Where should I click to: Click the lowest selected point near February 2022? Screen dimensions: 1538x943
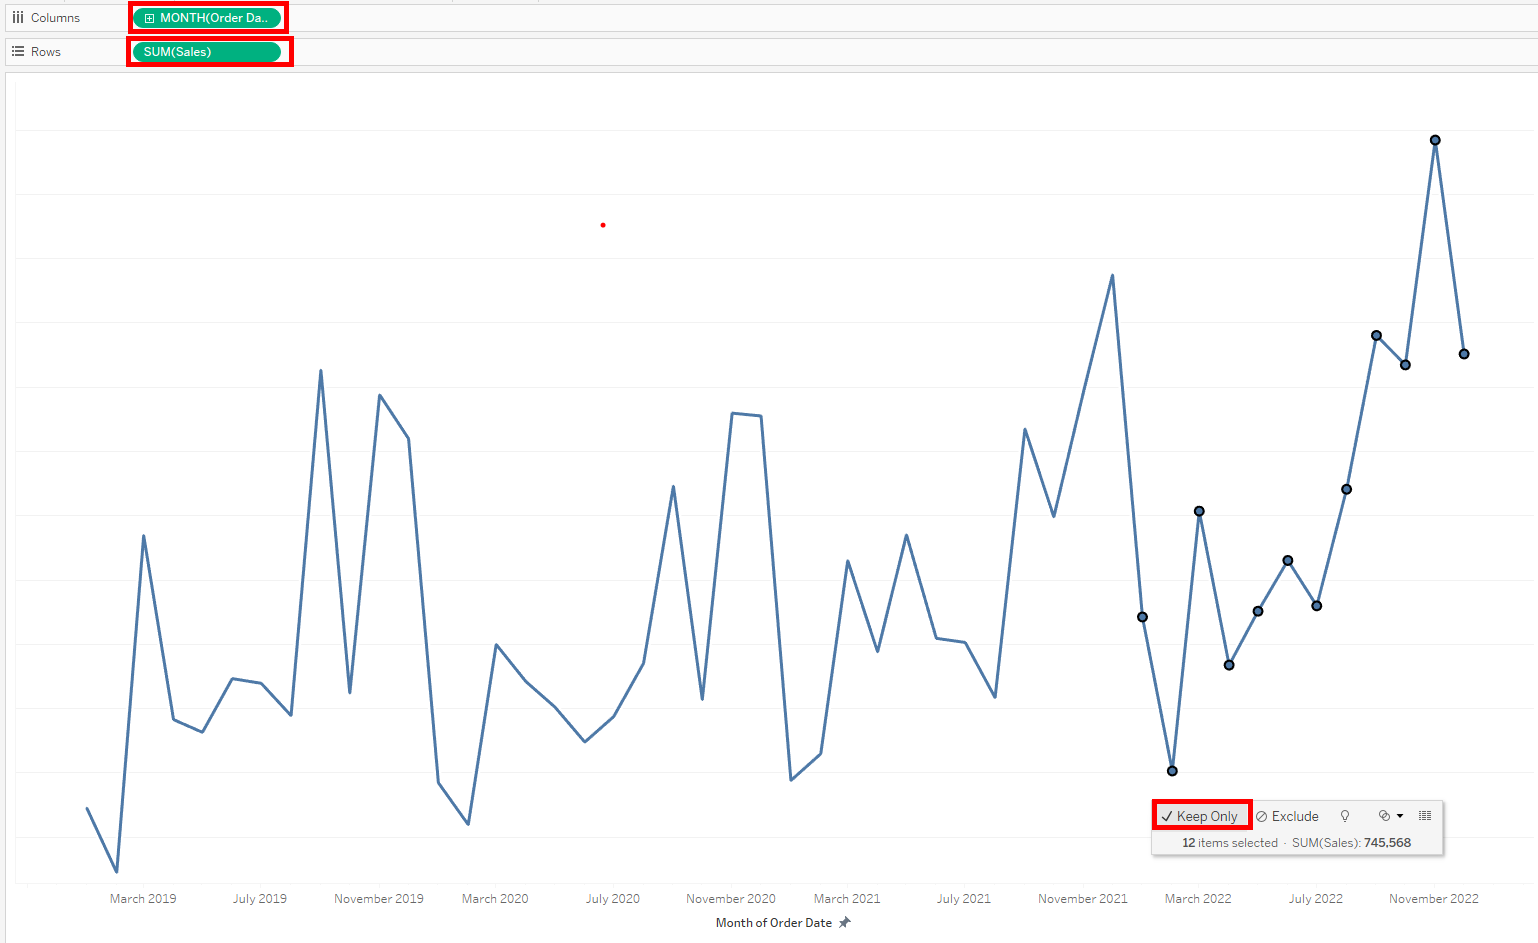point(1172,770)
